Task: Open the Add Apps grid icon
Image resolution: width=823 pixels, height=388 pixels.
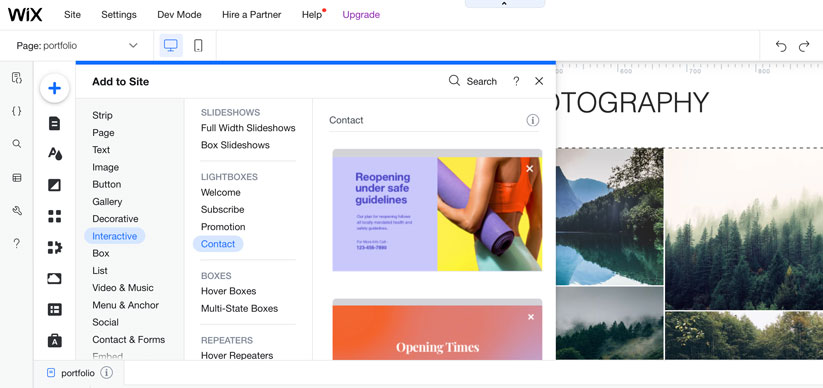Action: pos(55,216)
